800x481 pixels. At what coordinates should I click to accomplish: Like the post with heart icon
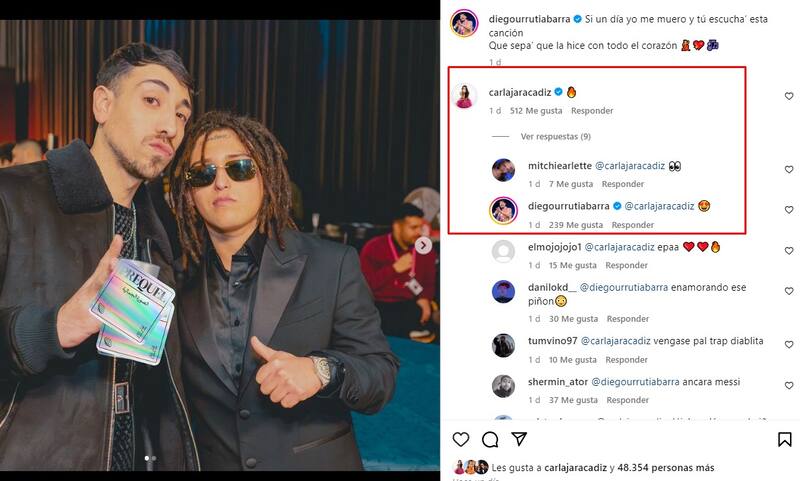coord(461,439)
